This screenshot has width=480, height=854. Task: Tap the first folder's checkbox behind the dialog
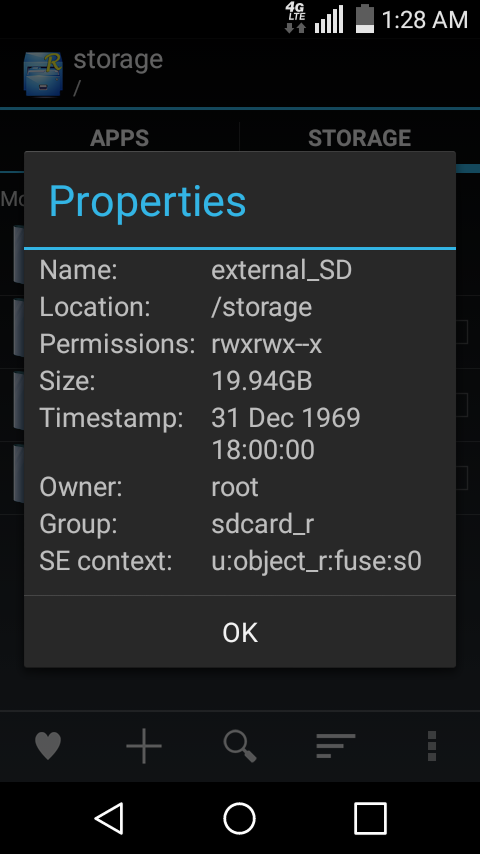coord(461,332)
